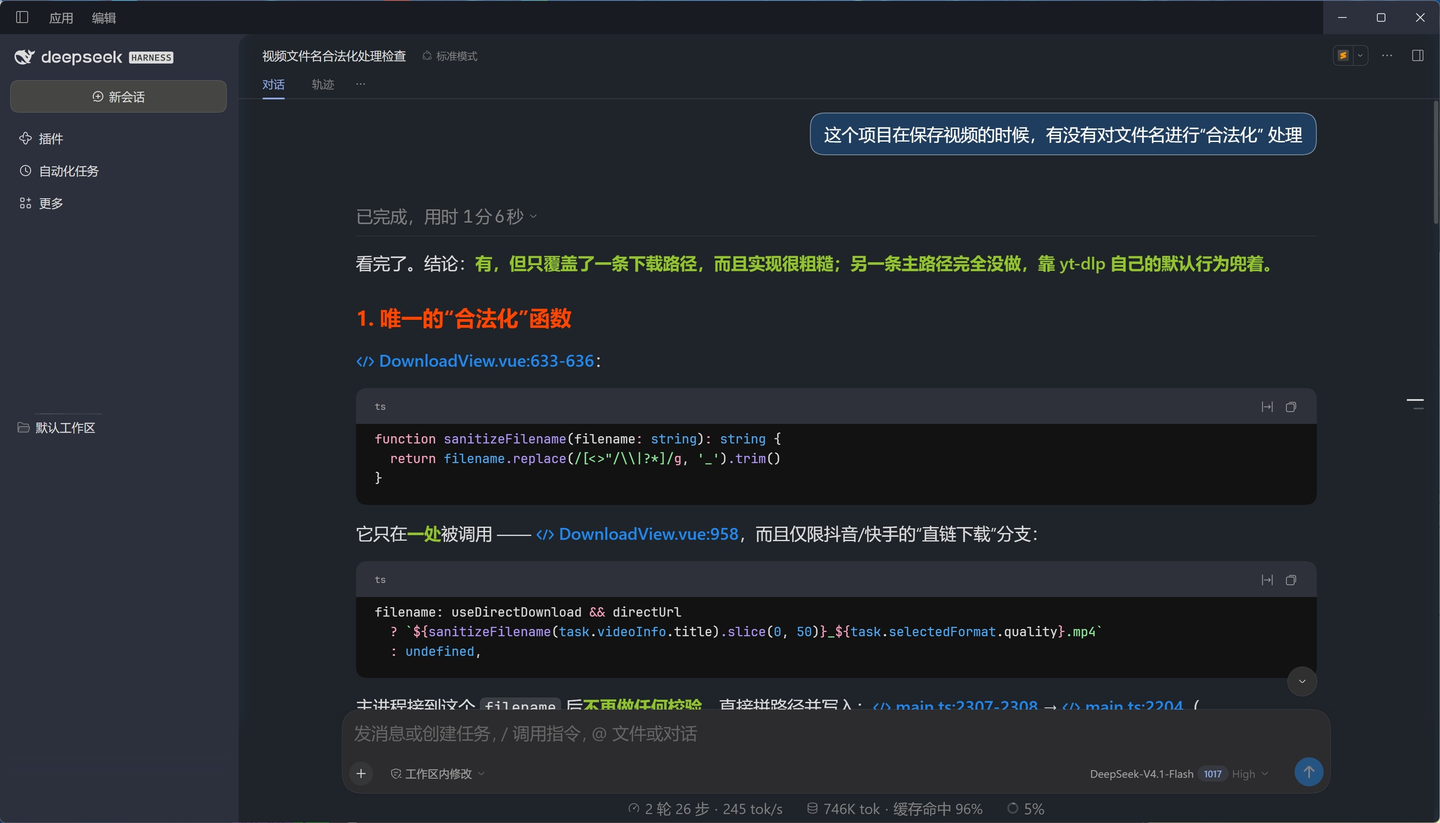This screenshot has height=823, width=1440.
Task: Open the High reasoning effort dropdown
Action: (x=1250, y=774)
